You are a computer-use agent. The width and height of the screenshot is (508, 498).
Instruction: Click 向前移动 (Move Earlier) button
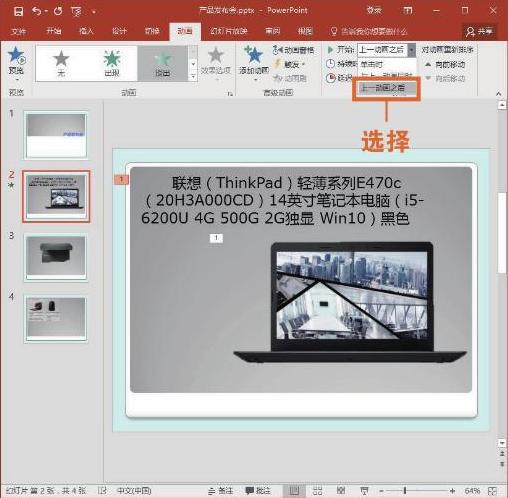445,64
